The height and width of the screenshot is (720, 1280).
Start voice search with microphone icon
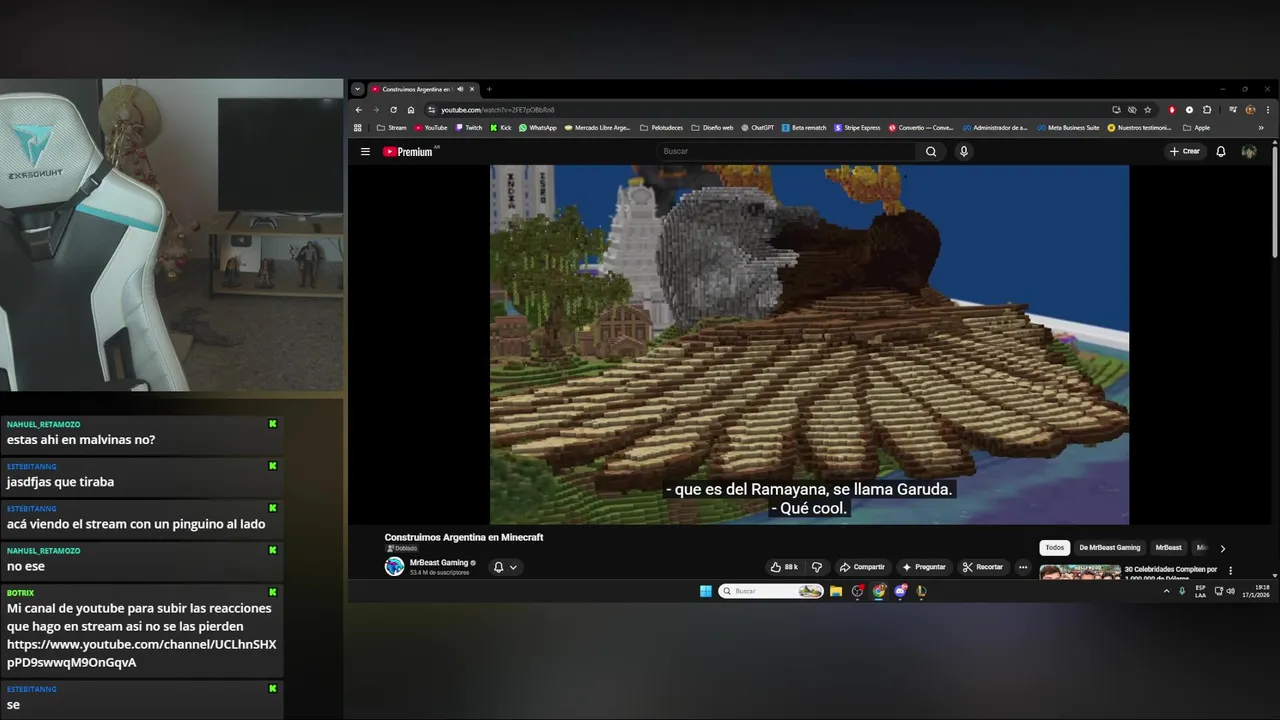tap(964, 152)
